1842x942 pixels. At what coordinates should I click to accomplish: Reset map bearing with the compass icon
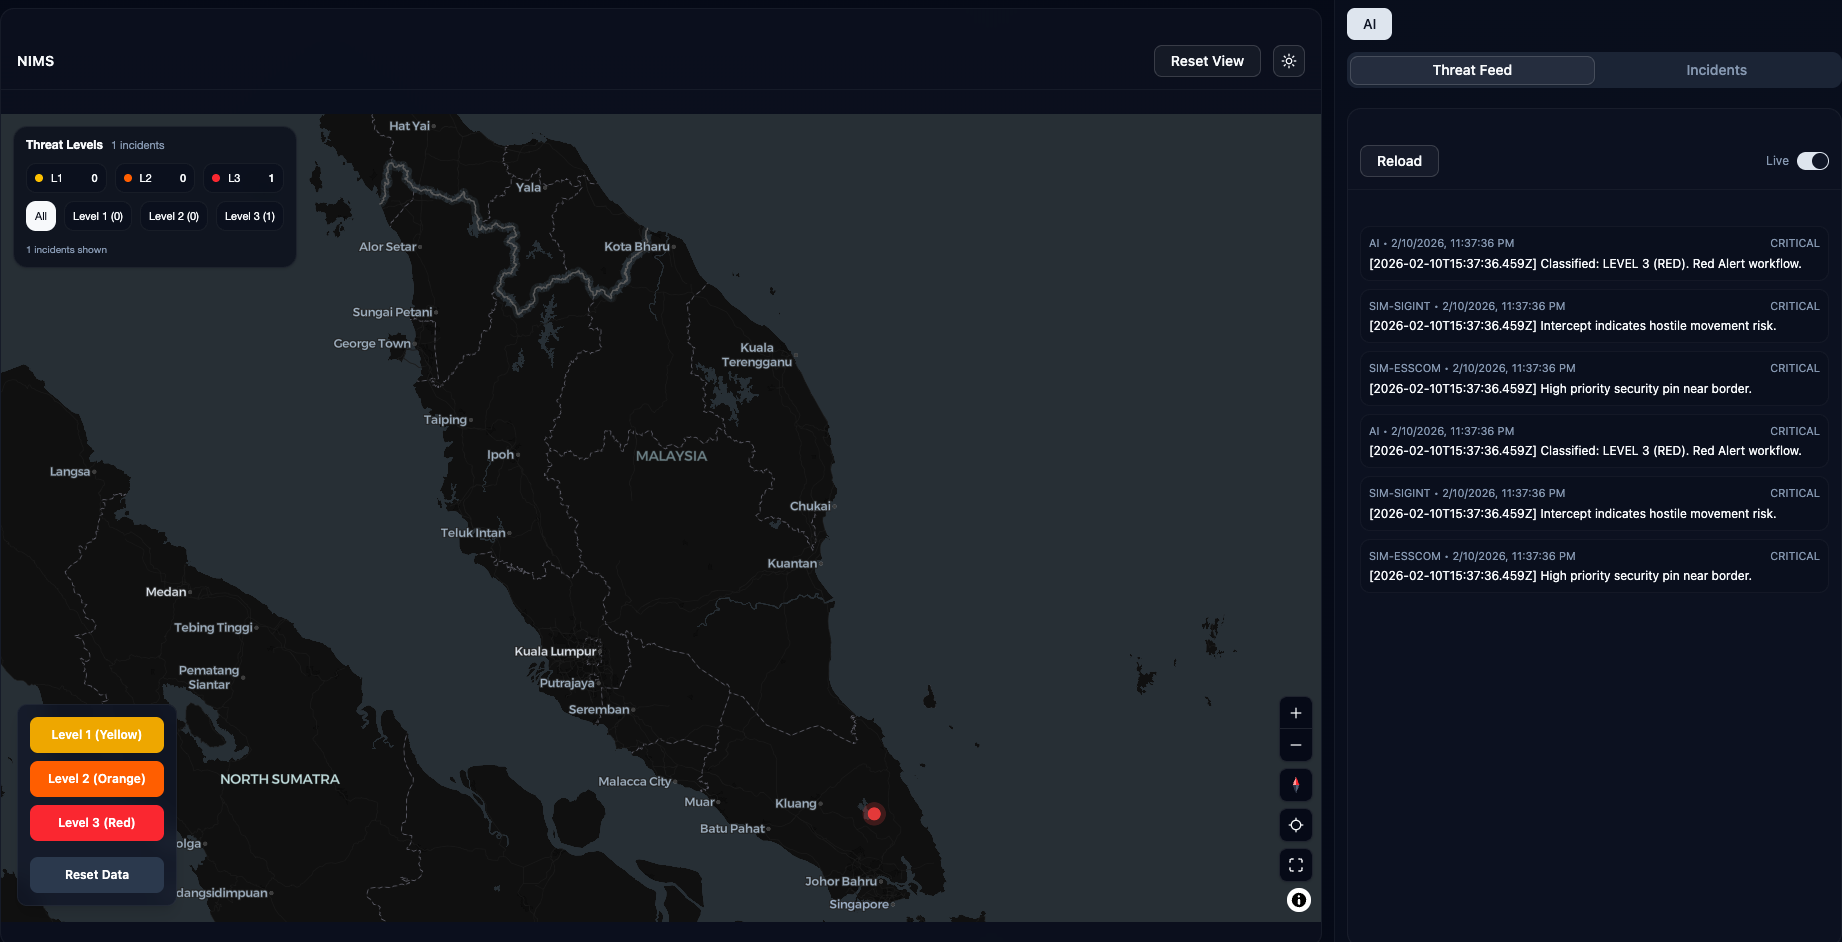pyautogui.click(x=1295, y=785)
